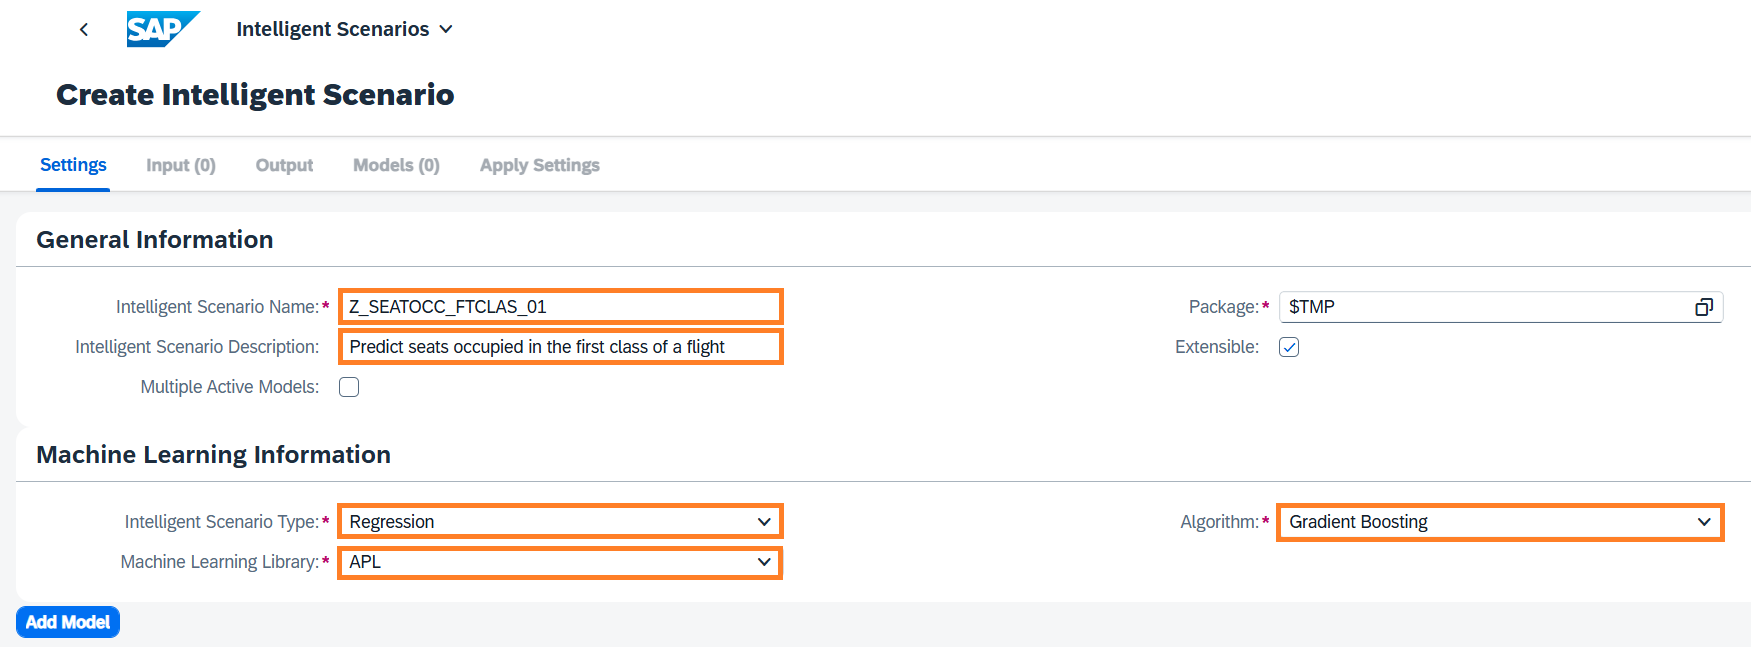Click the SAP logo
Viewport: 1751px width, 647px height.
(162, 29)
